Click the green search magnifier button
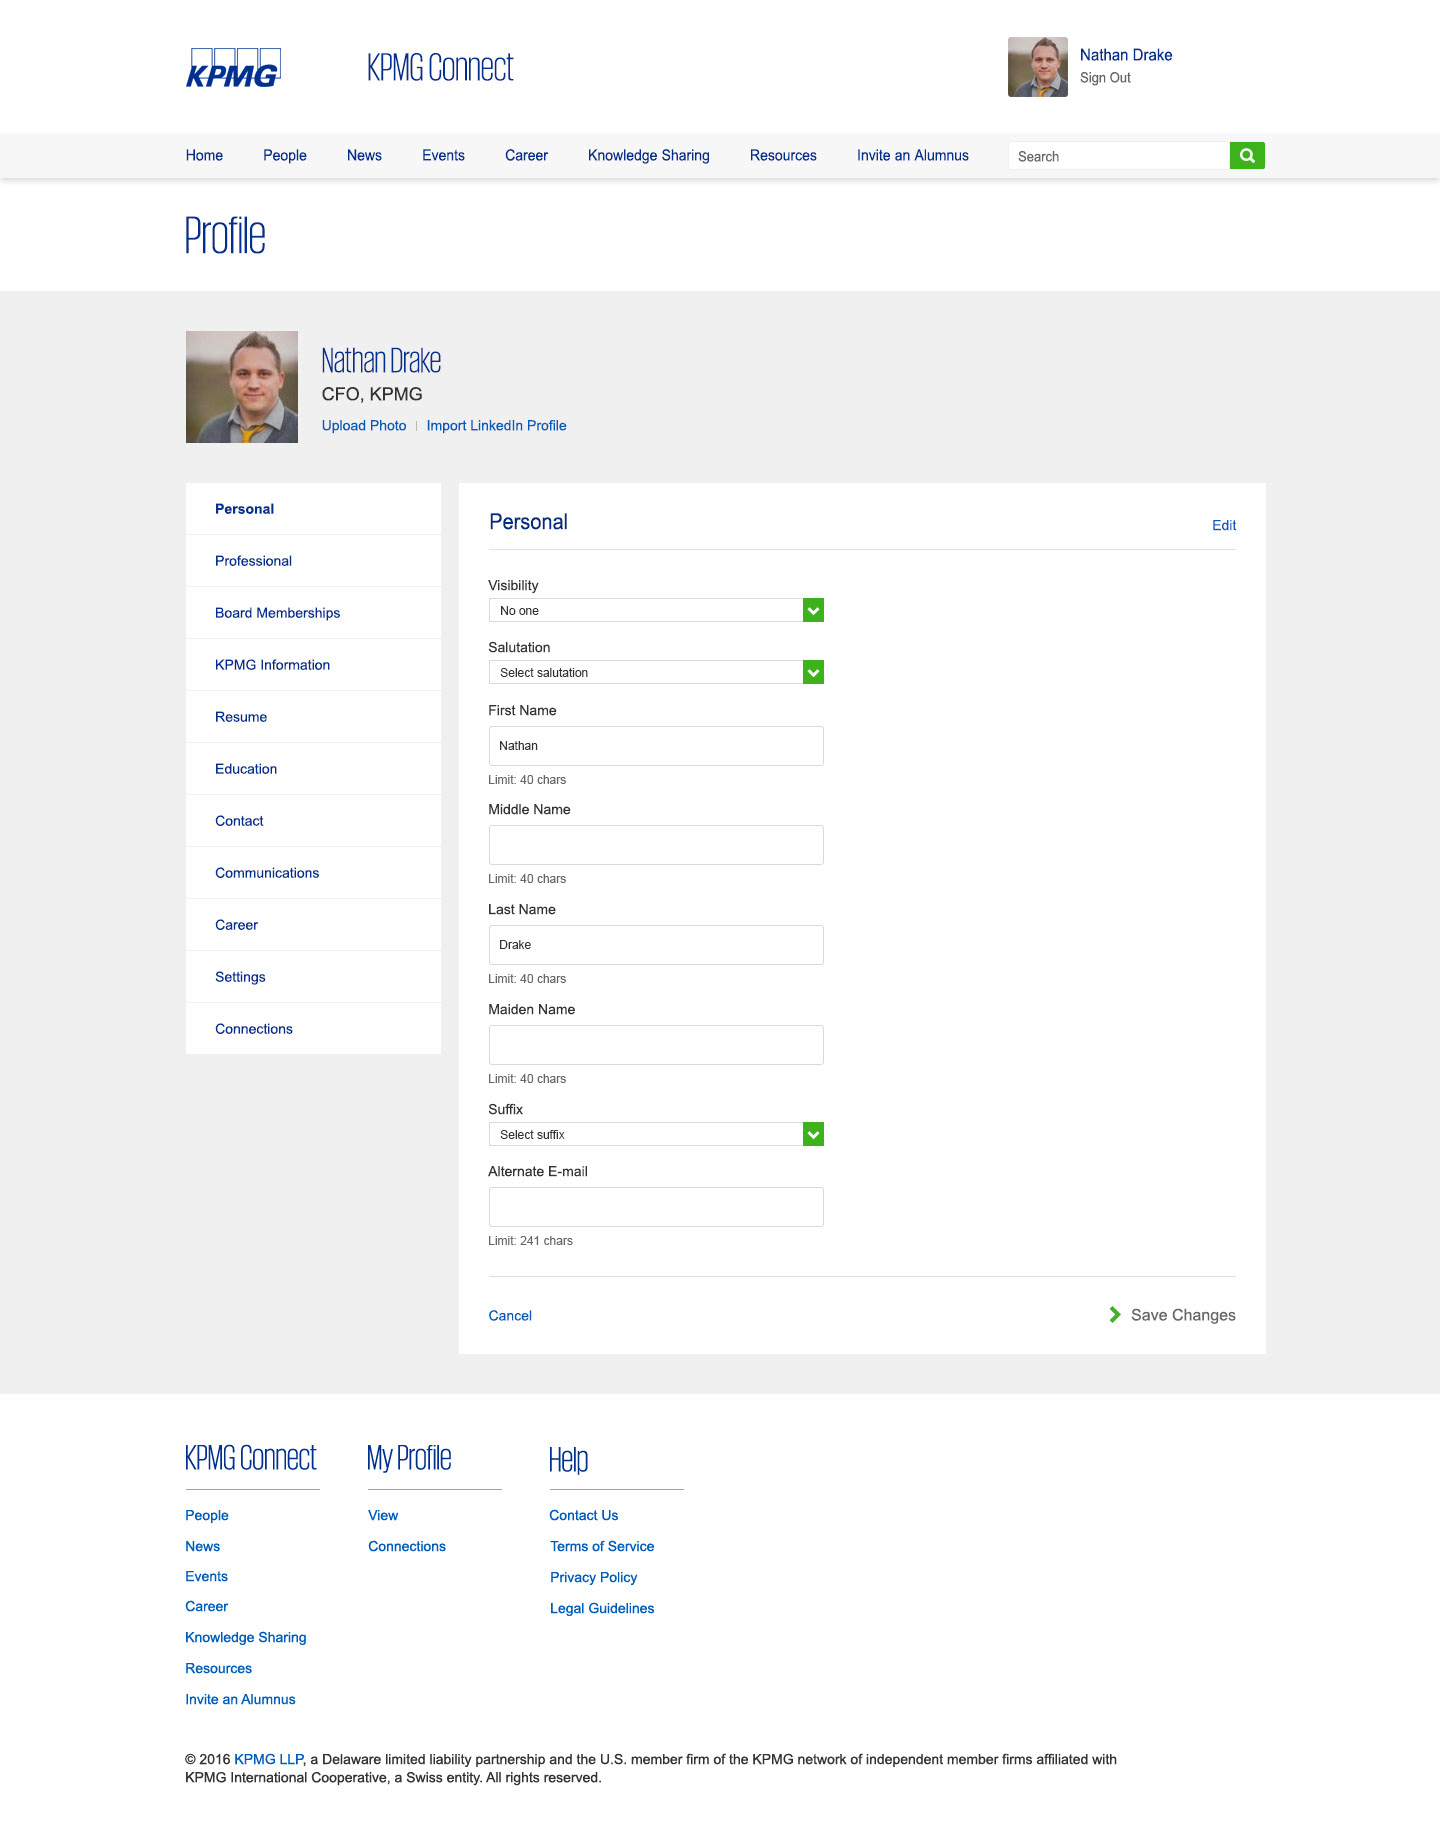 [x=1247, y=155]
